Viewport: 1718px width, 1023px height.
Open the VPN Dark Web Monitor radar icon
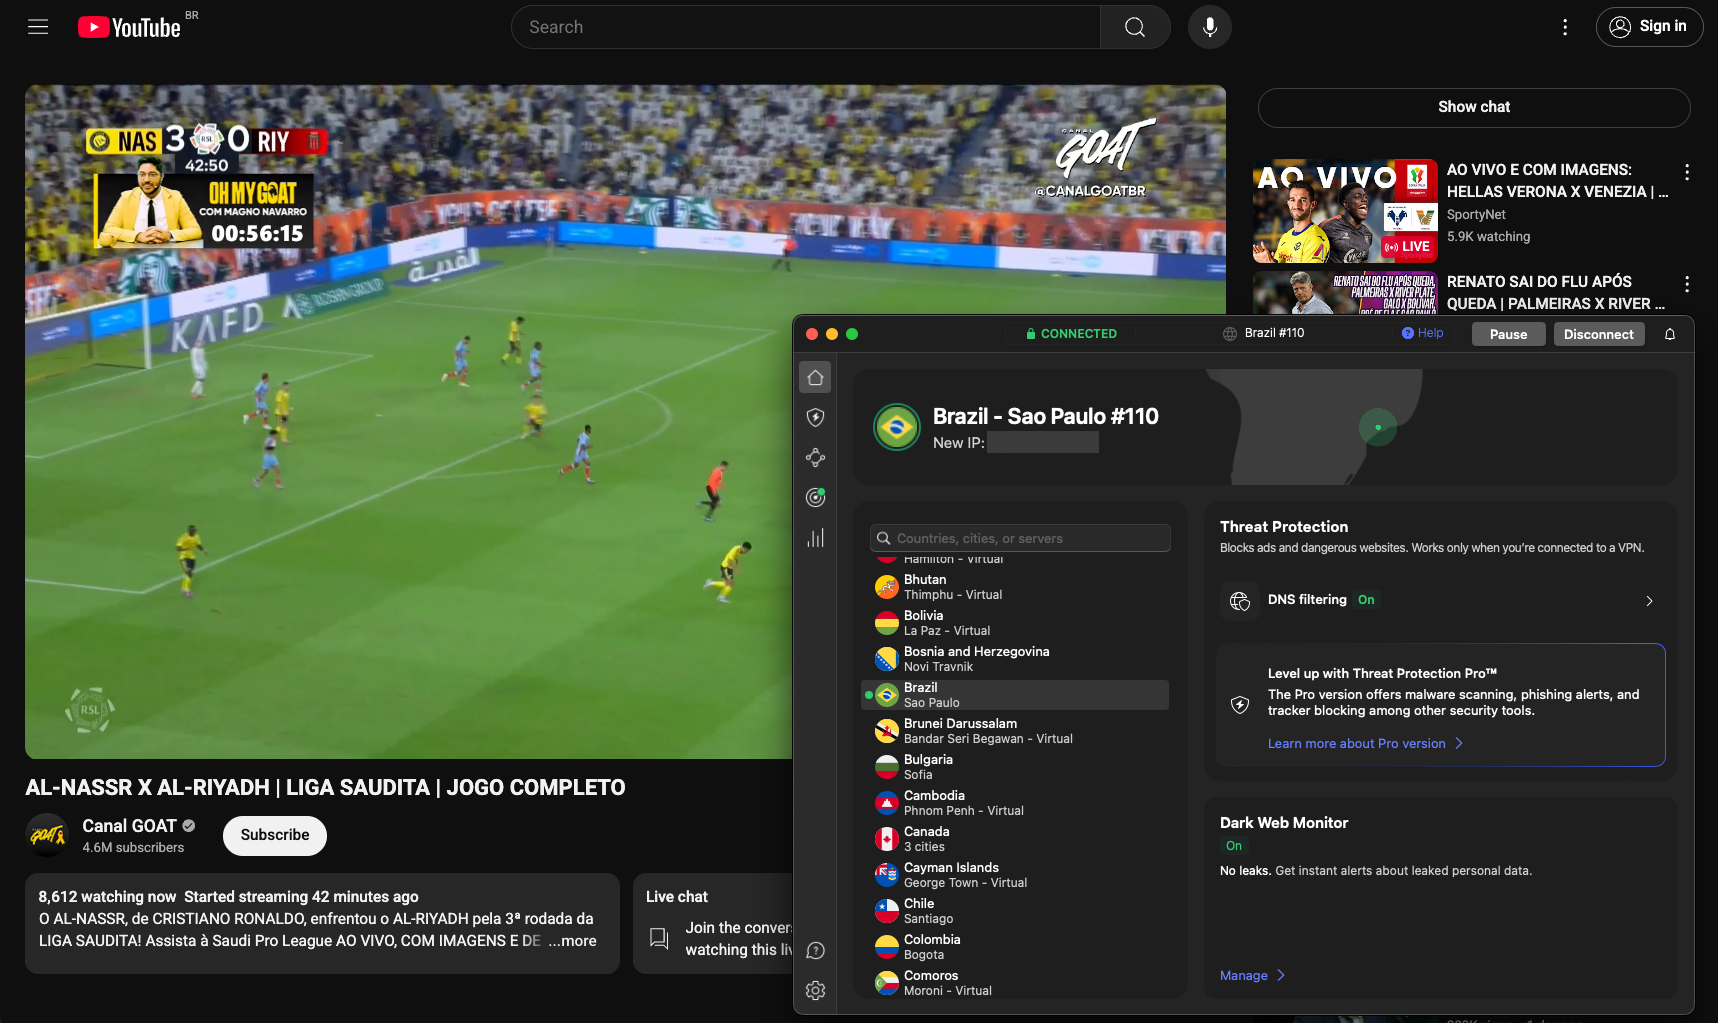pos(815,497)
